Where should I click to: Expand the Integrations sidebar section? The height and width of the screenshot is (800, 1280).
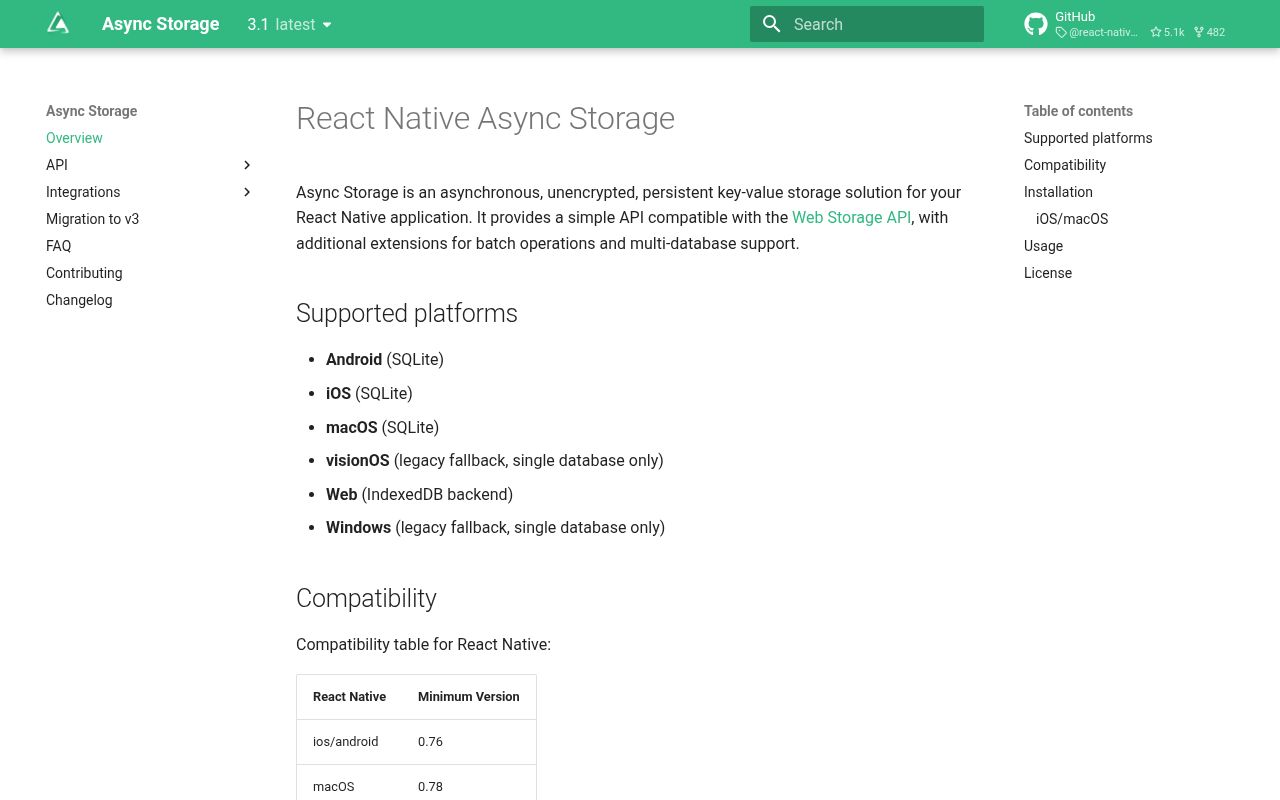(247, 192)
